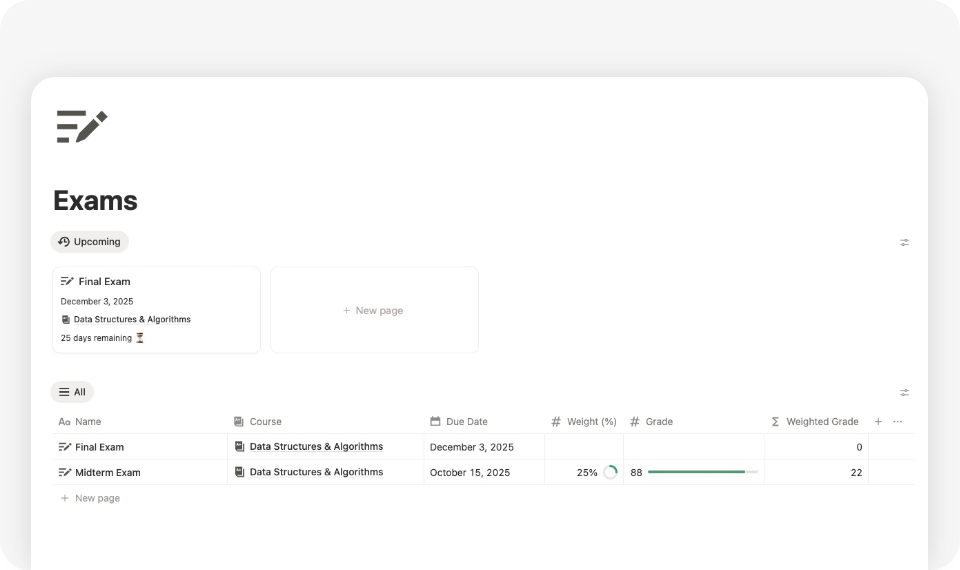Click the Weighted Grade value 22 for Midterm Exam
Image resolution: width=960 pixels, height=570 pixels.
[x=856, y=473]
